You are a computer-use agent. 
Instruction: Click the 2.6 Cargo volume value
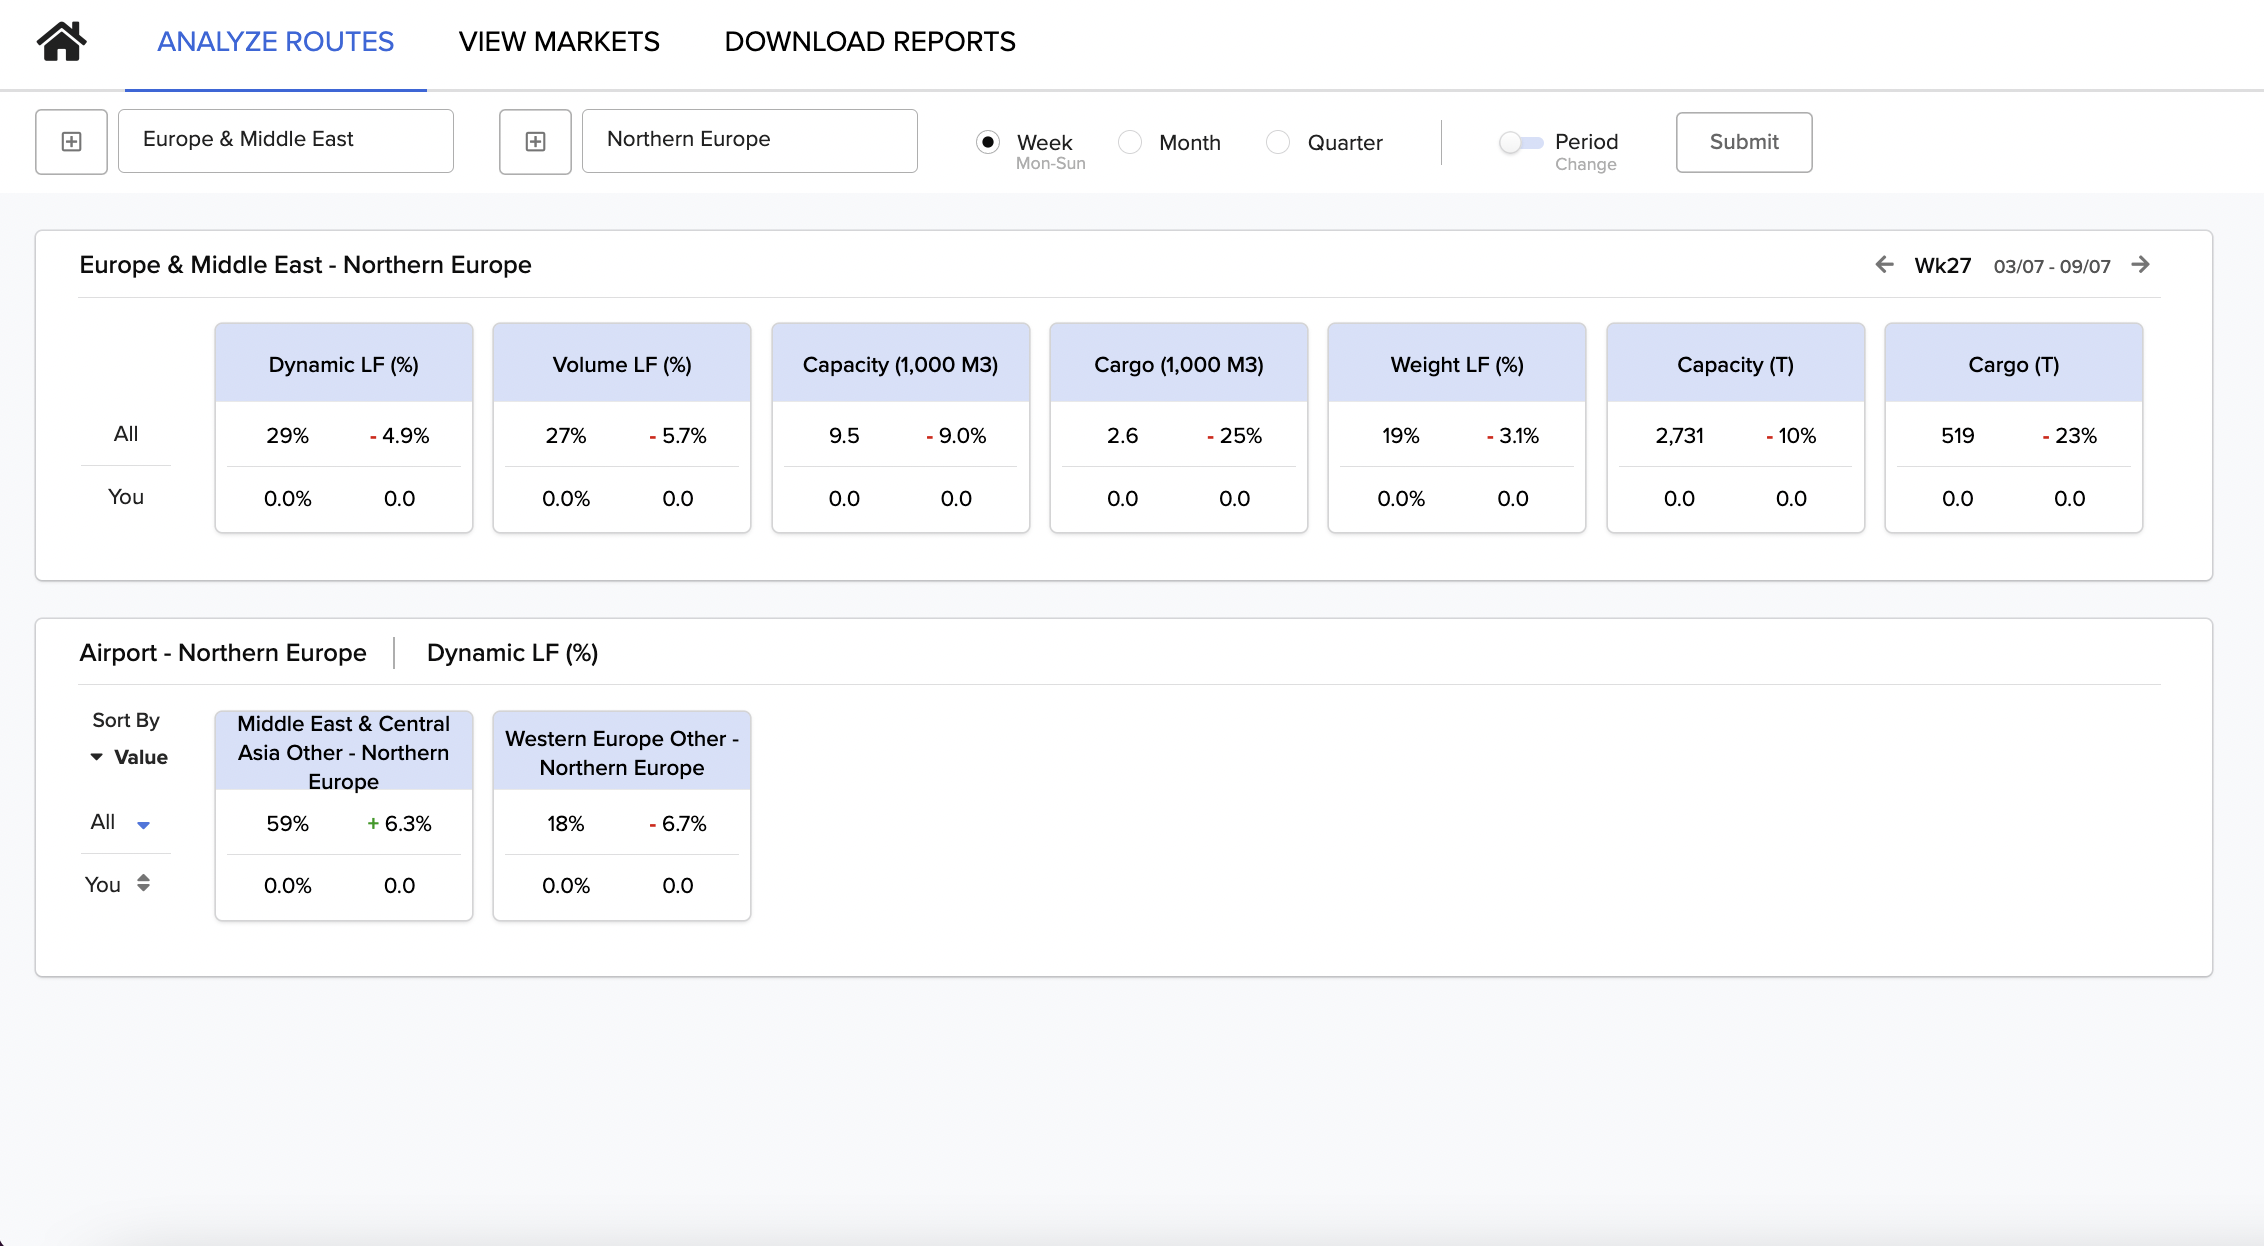tap(1123, 436)
